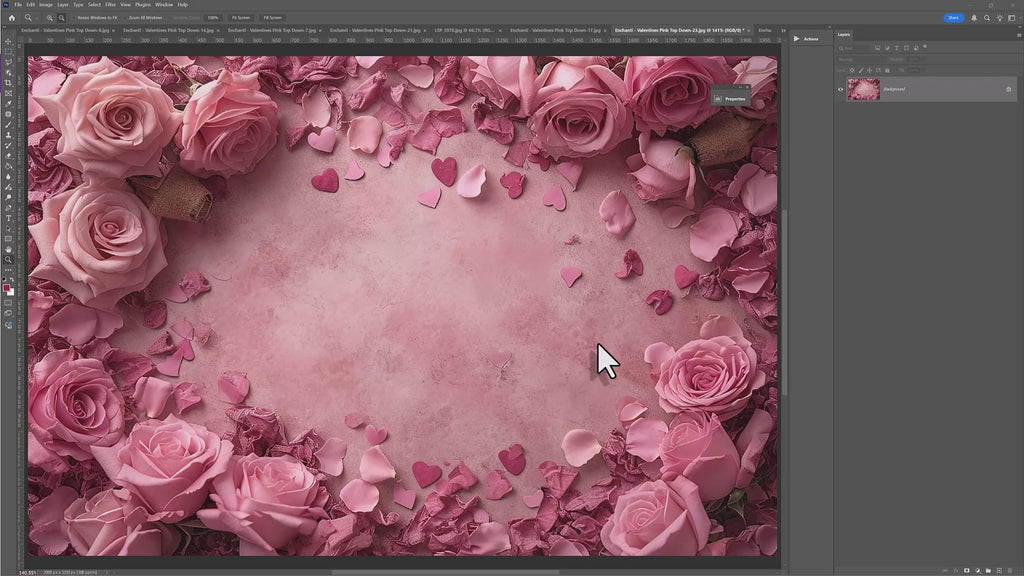Switch to Valentines Pink Top Down-17 tab
Viewport: 1024px width, 576px height.
555,30
